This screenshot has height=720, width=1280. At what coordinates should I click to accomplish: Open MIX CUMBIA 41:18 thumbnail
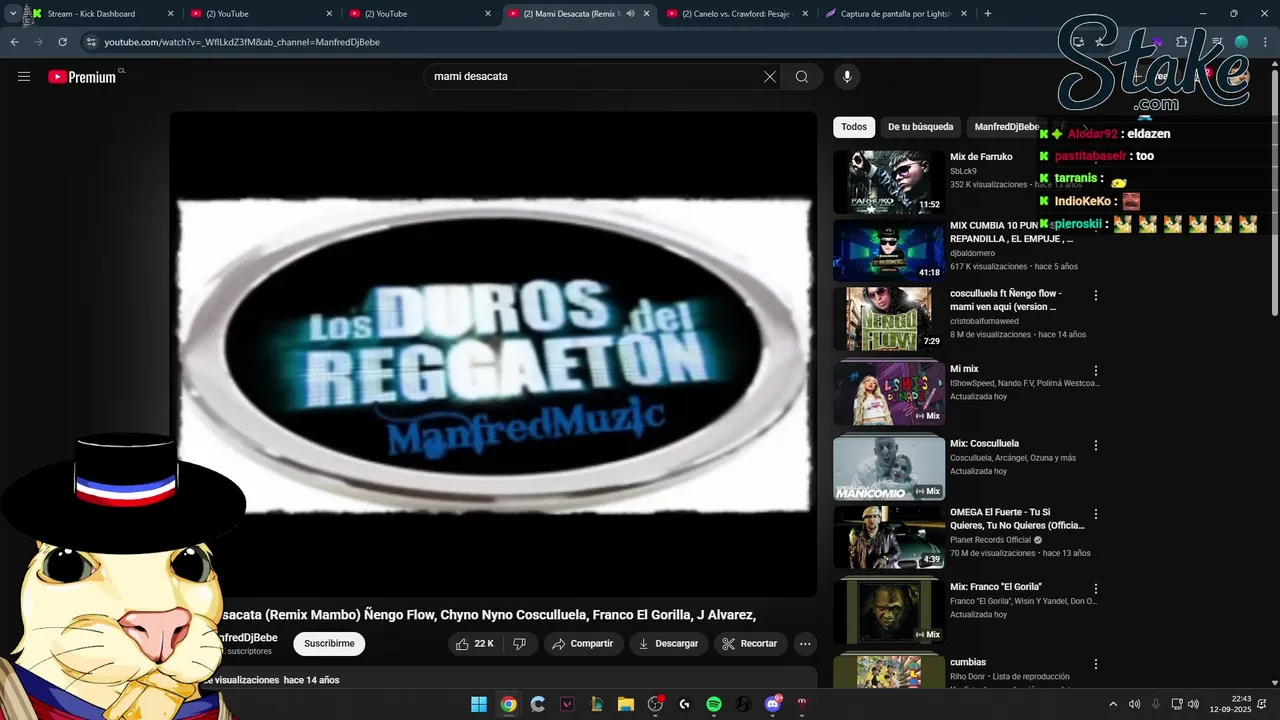click(x=889, y=251)
